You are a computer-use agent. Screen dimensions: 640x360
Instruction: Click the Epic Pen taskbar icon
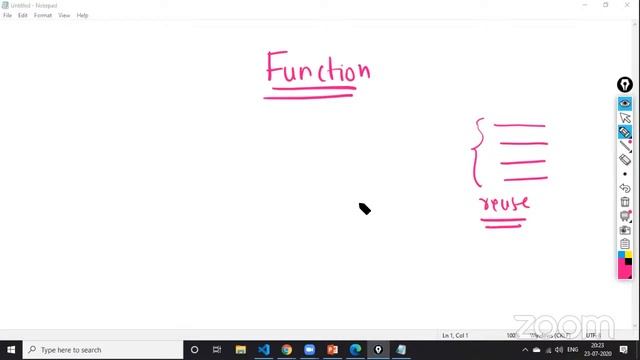pyautogui.click(x=378, y=350)
